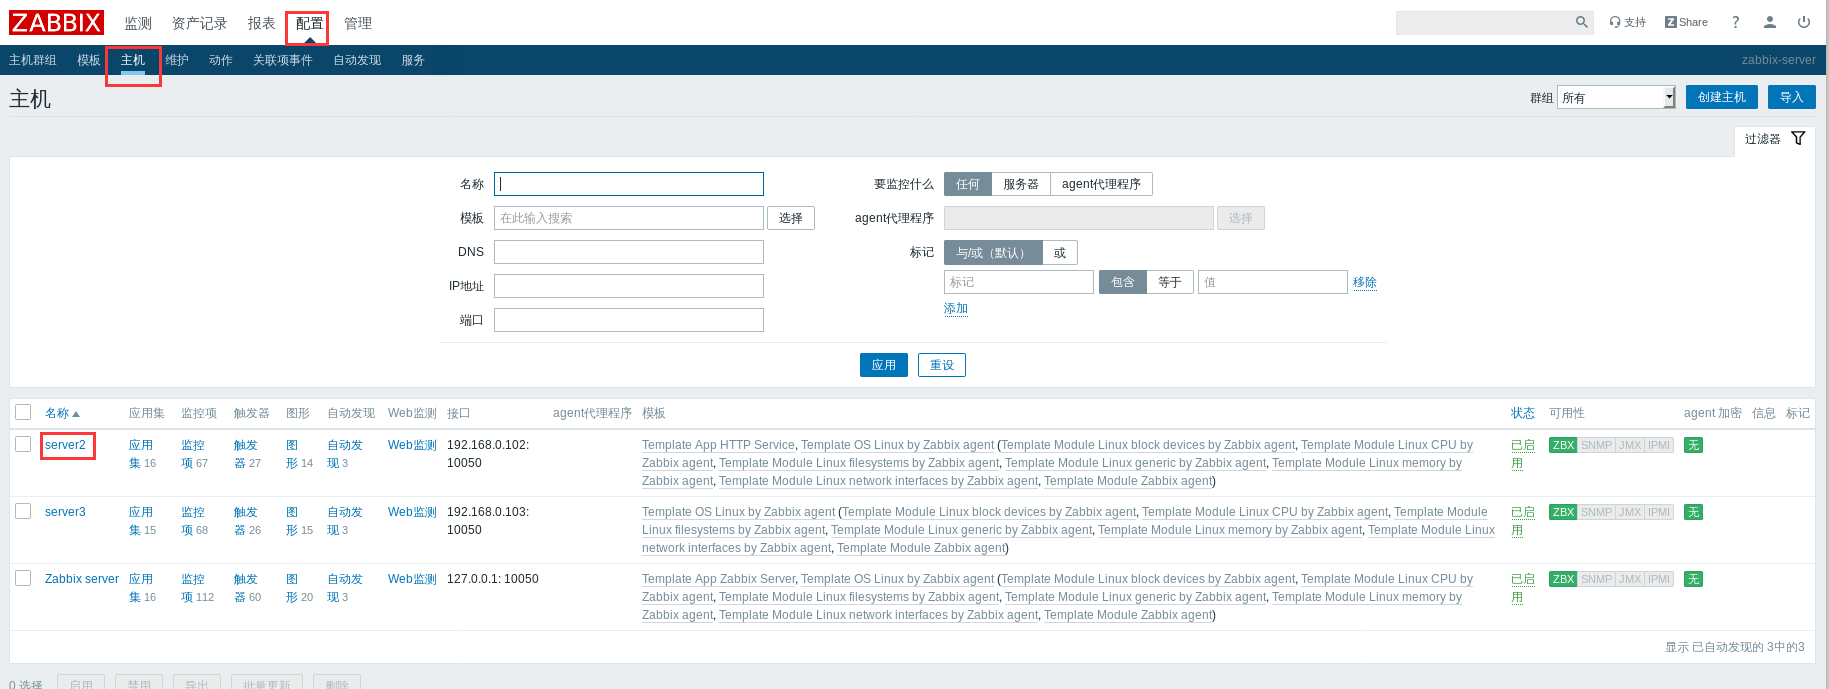Click agent encryption badge for server3
This screenshot has width=1829, height=689.
pyautogui.click(x=1693, y=512)
